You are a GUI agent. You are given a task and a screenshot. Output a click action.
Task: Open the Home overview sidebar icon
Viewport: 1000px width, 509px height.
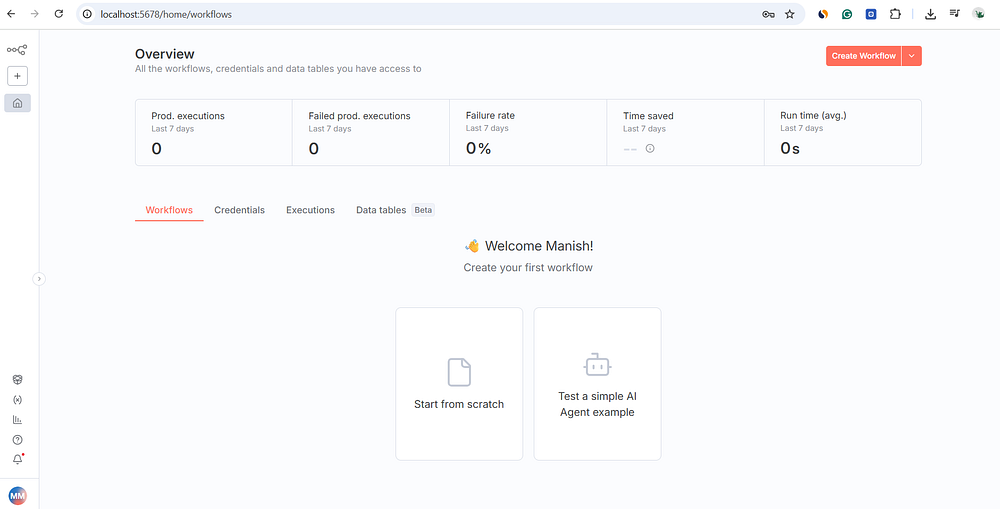[17, 103]
